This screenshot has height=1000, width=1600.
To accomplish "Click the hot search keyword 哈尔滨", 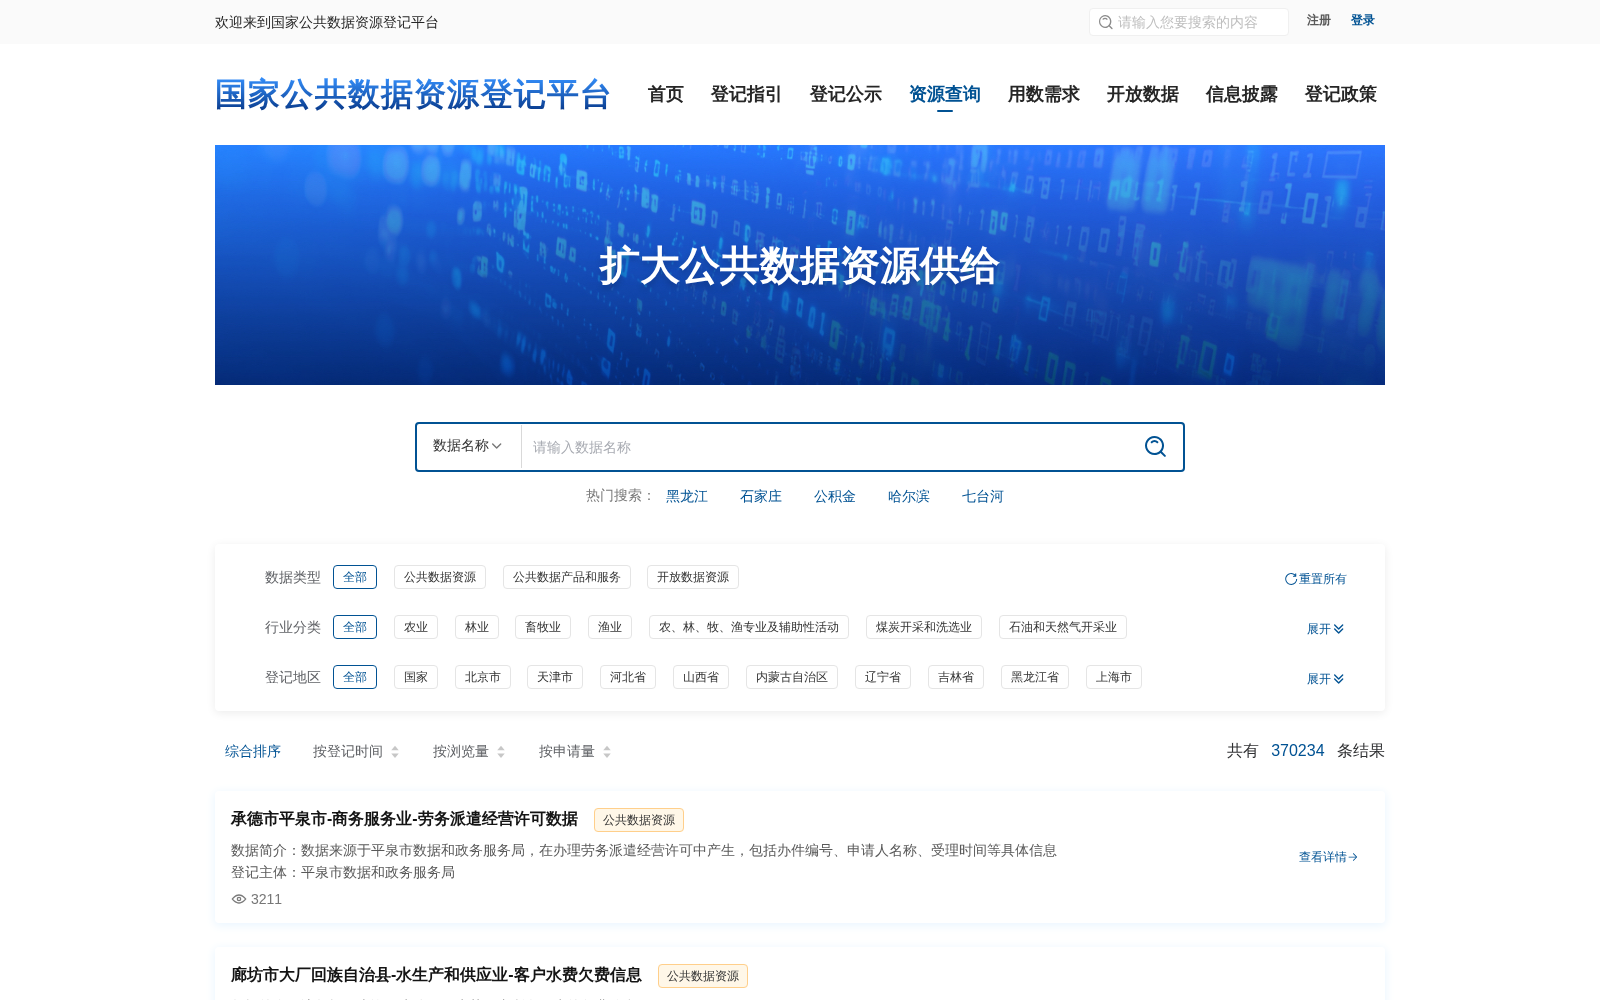I will (x=908, y=496).
